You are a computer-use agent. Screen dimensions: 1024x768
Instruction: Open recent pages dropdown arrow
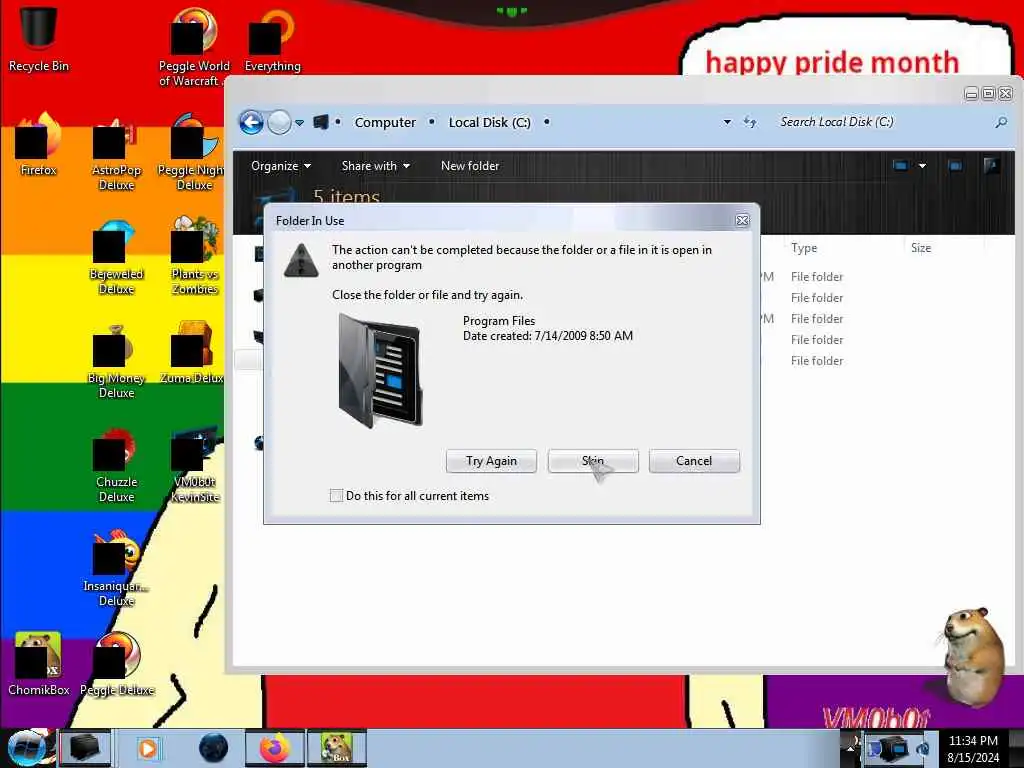299,123
